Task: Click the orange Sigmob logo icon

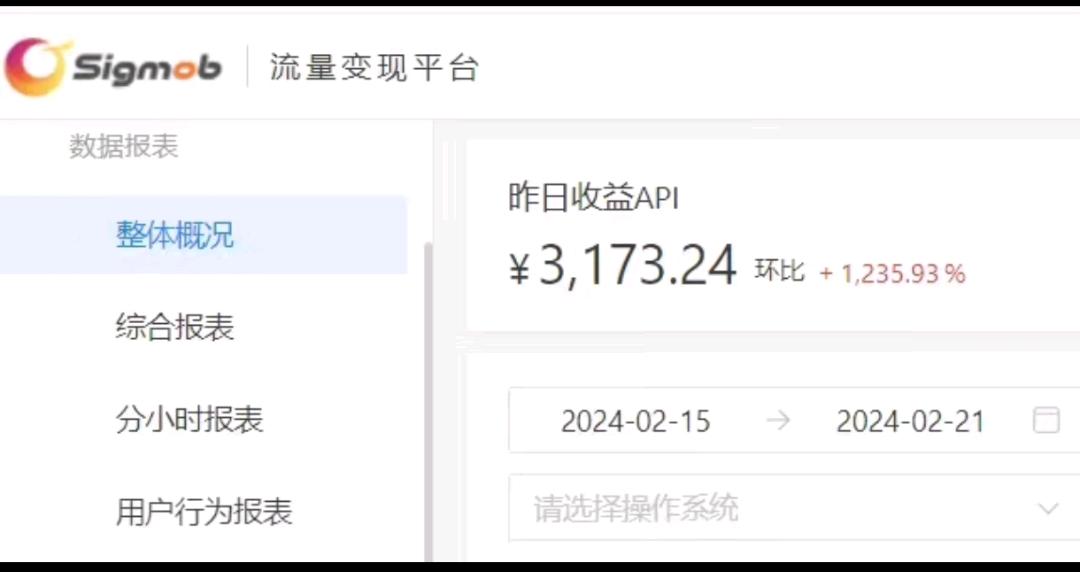Action: point(36,67)
